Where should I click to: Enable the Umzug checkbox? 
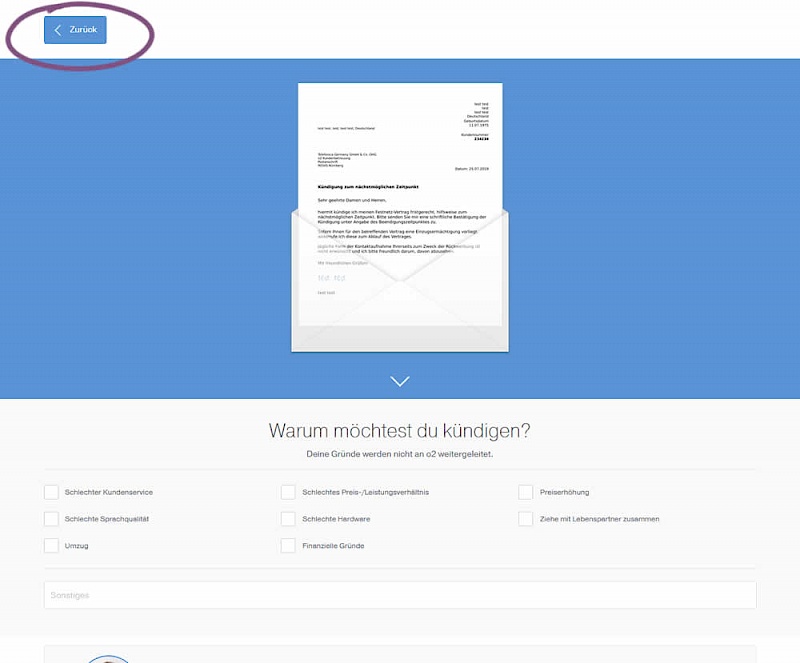51,546
